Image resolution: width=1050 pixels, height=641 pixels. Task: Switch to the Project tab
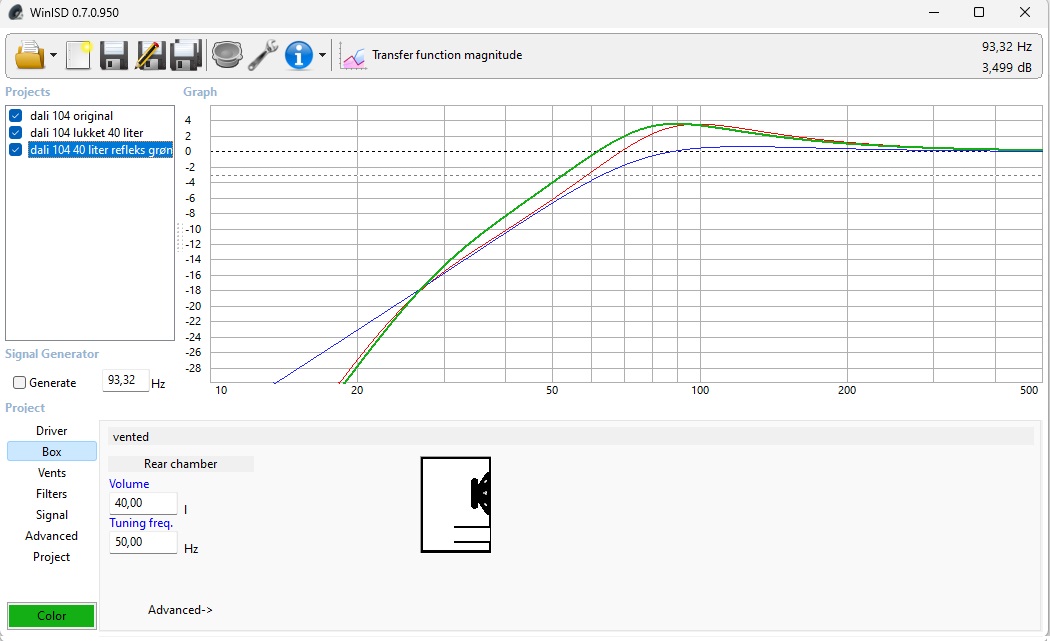[52, 557]
